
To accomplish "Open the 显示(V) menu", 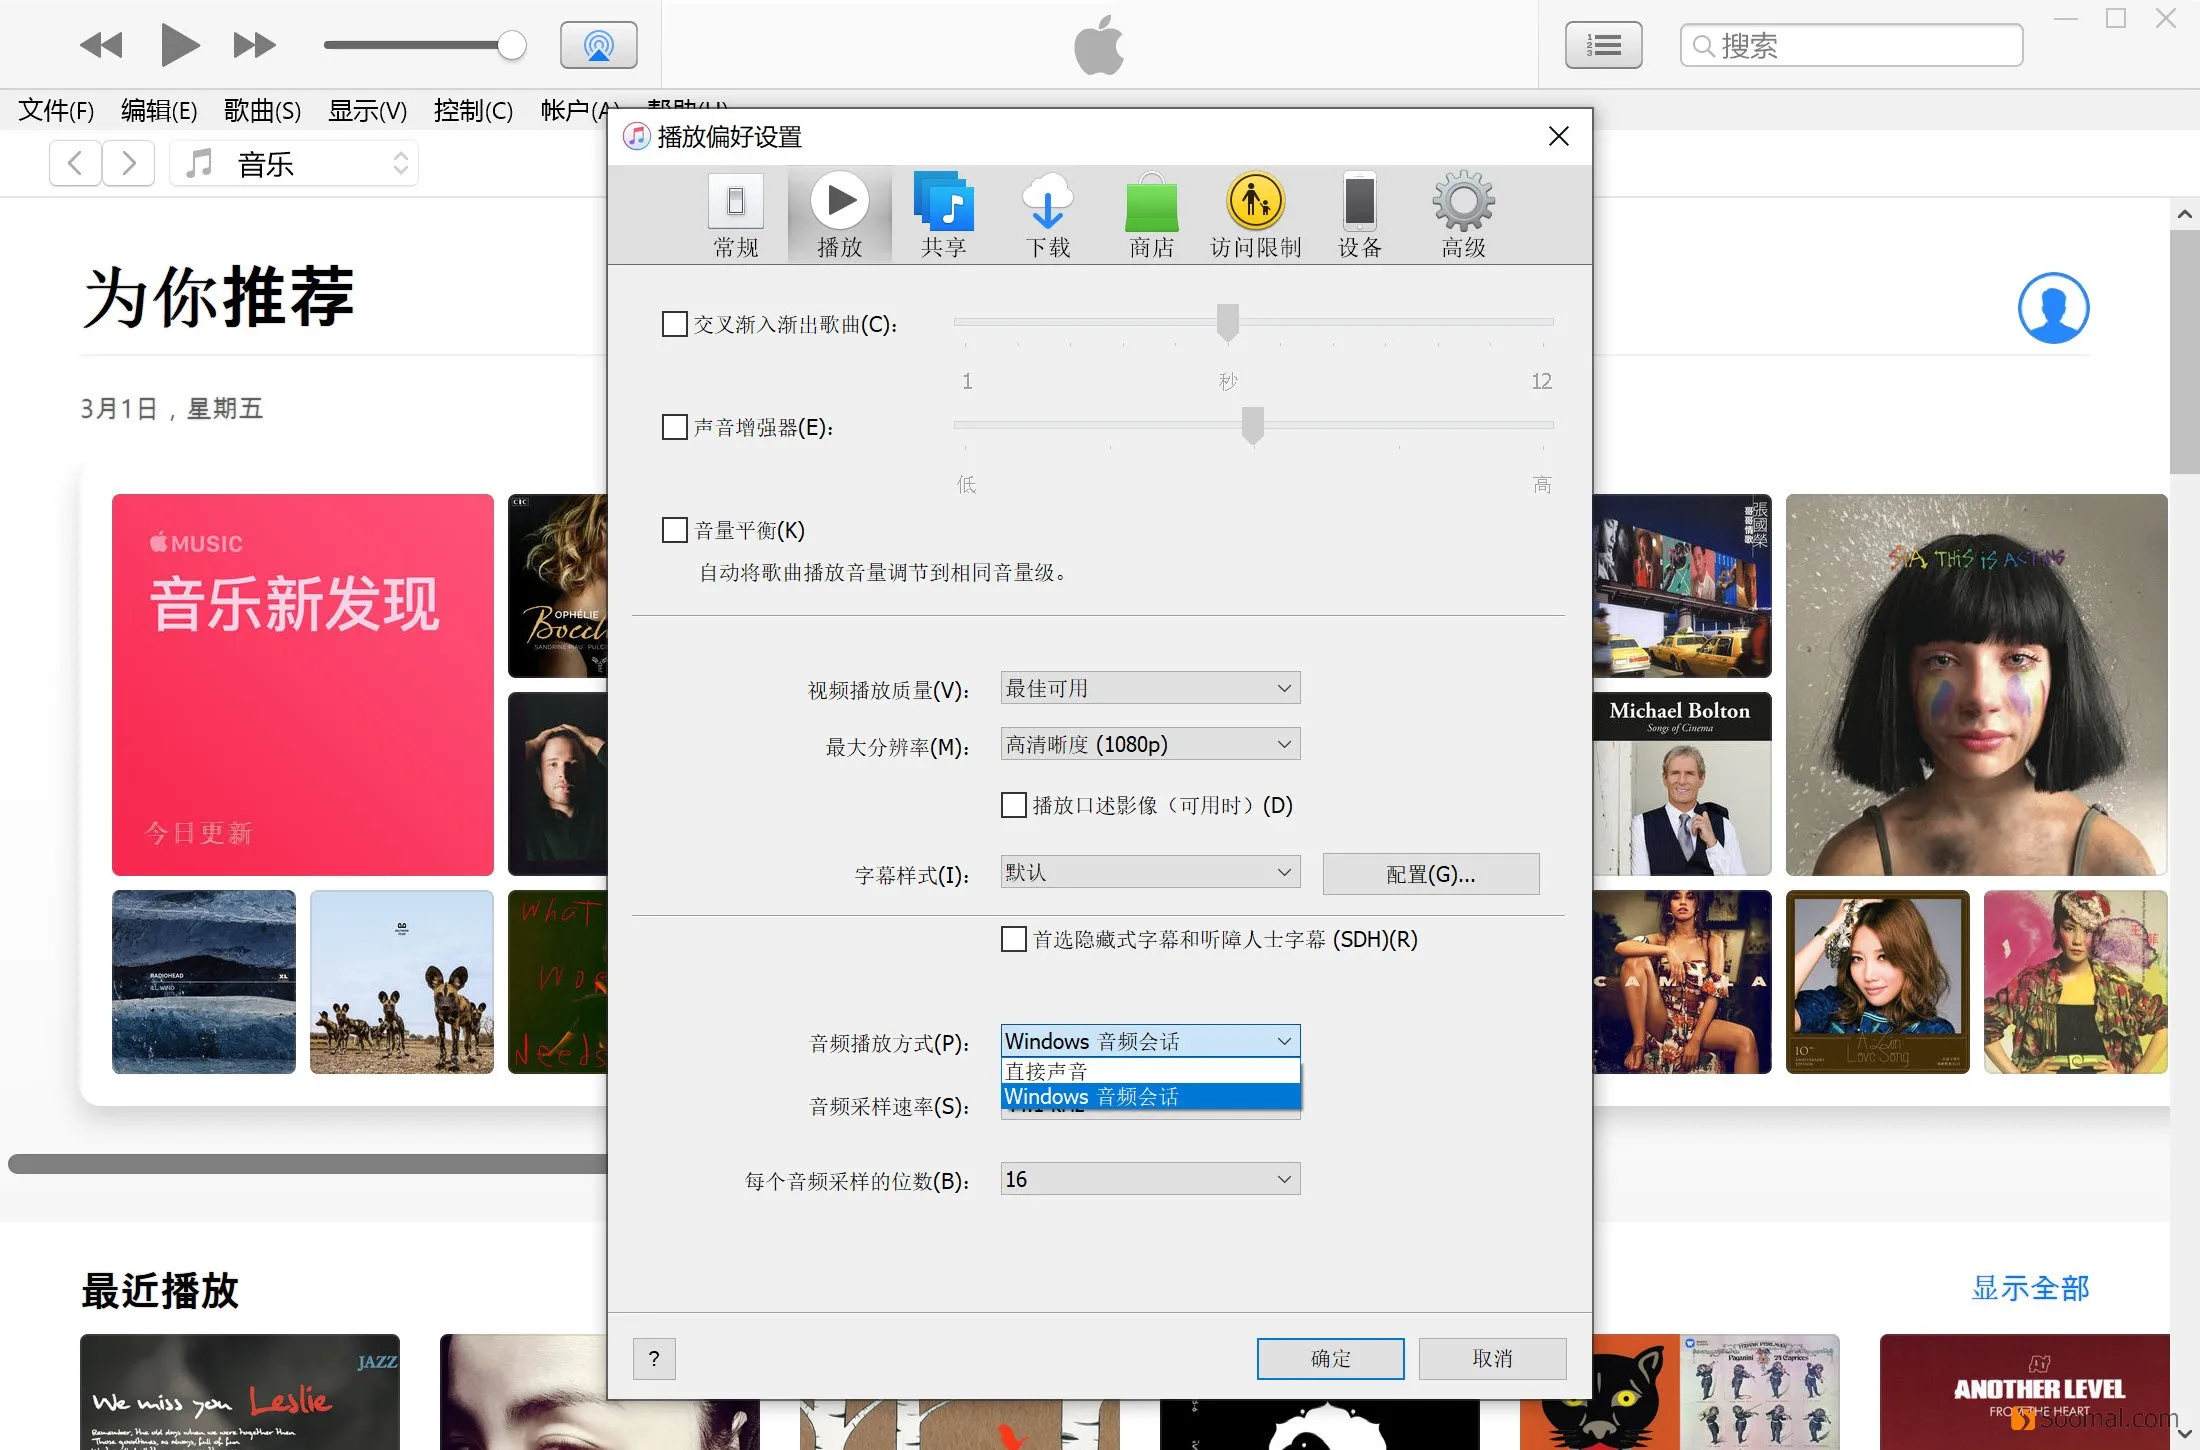I will tap(367, 110).
